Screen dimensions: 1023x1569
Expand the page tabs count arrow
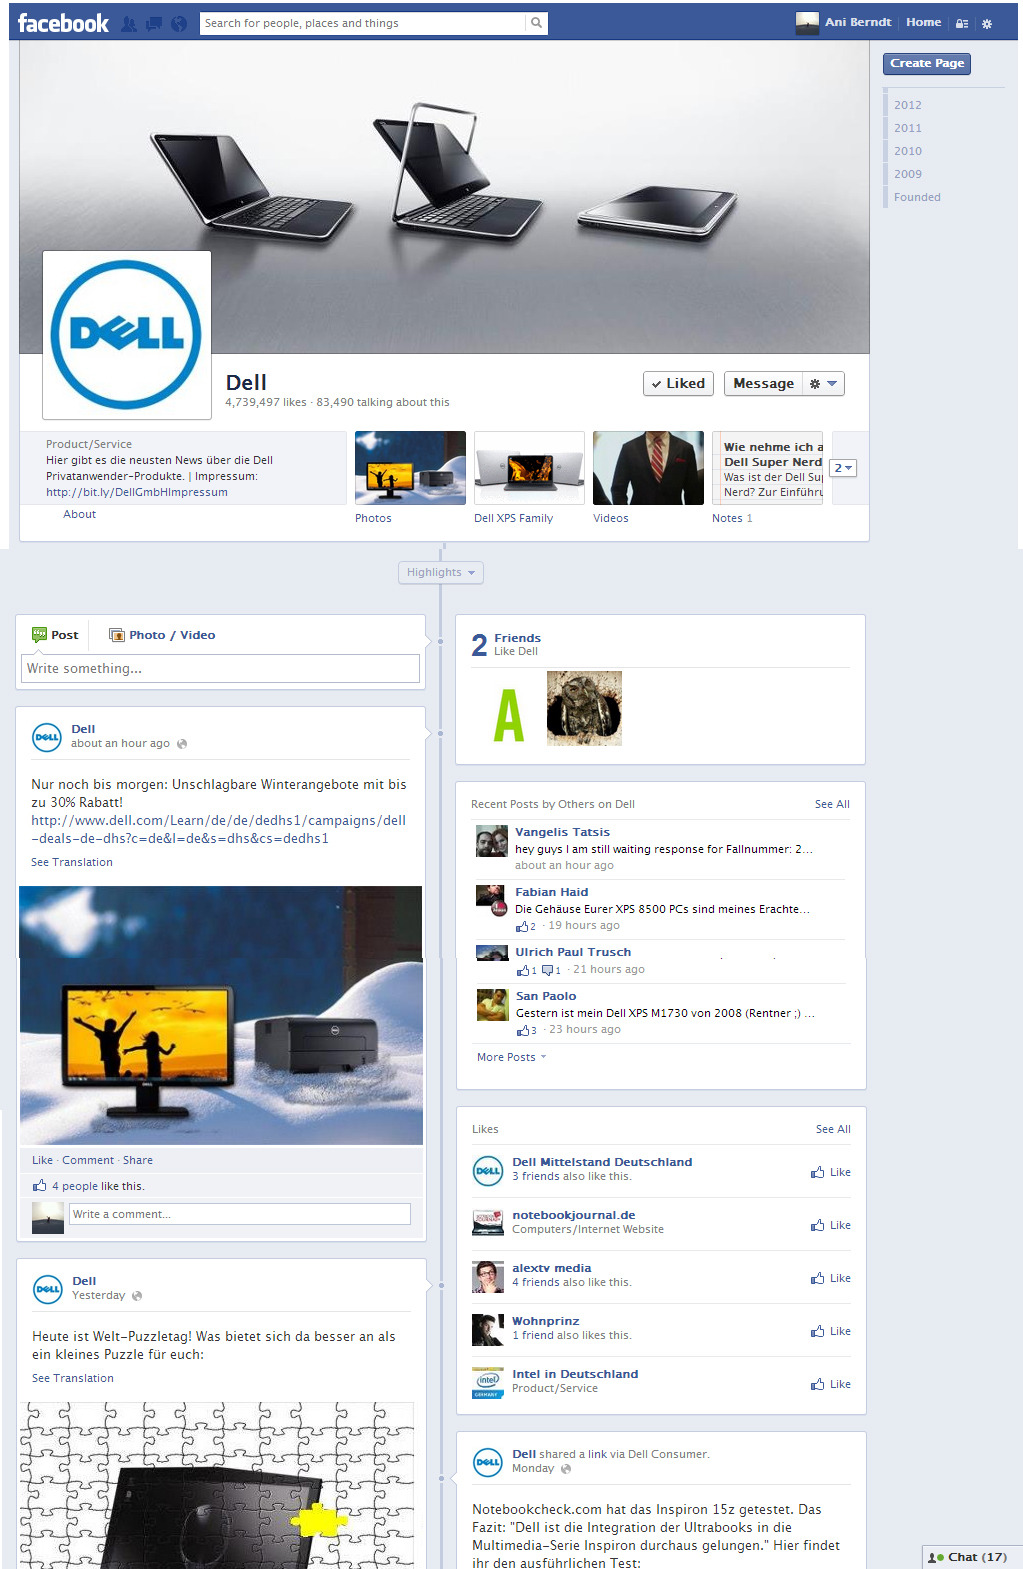pos(843,468)
